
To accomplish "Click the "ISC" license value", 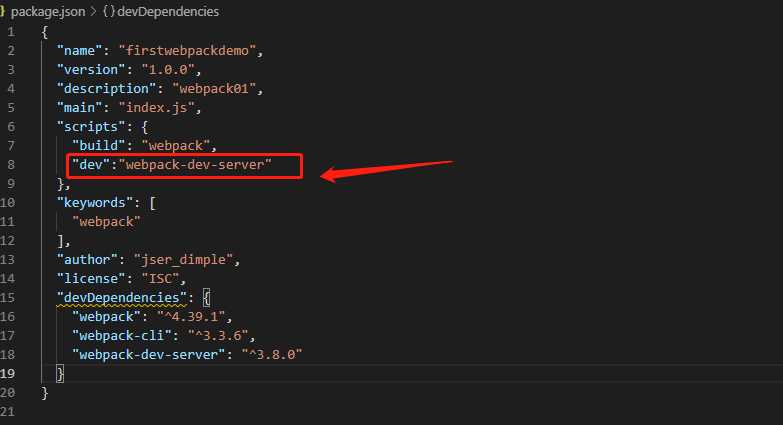I will click(x=160, y=278).
